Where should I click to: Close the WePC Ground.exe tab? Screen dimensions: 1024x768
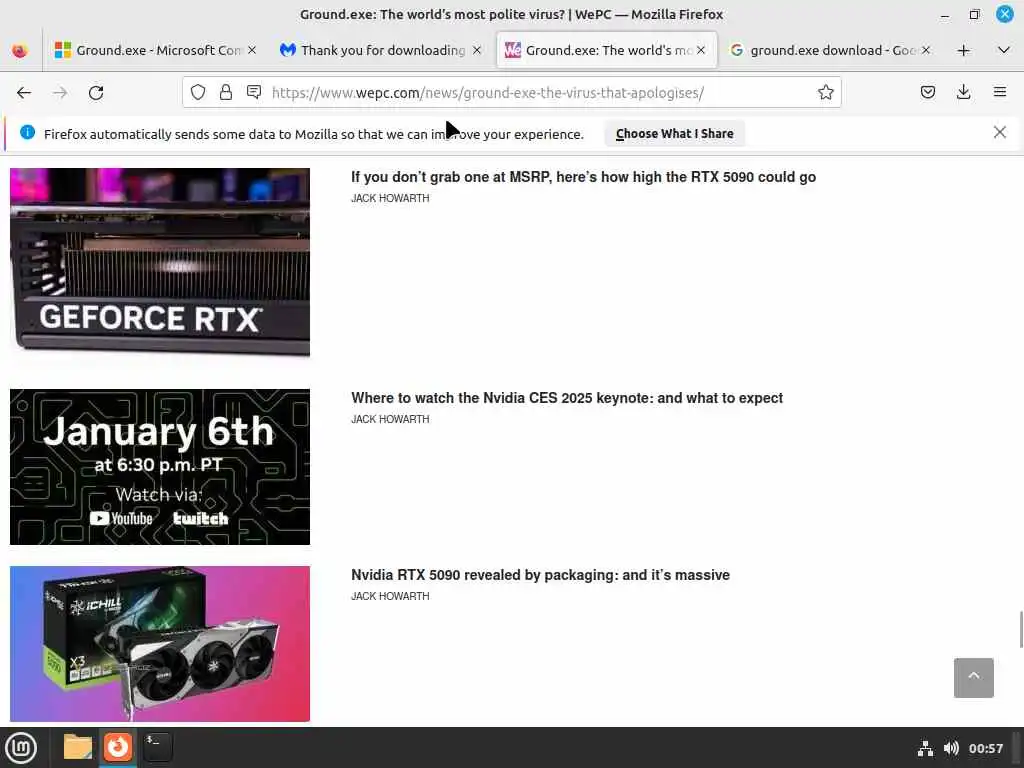701,50
